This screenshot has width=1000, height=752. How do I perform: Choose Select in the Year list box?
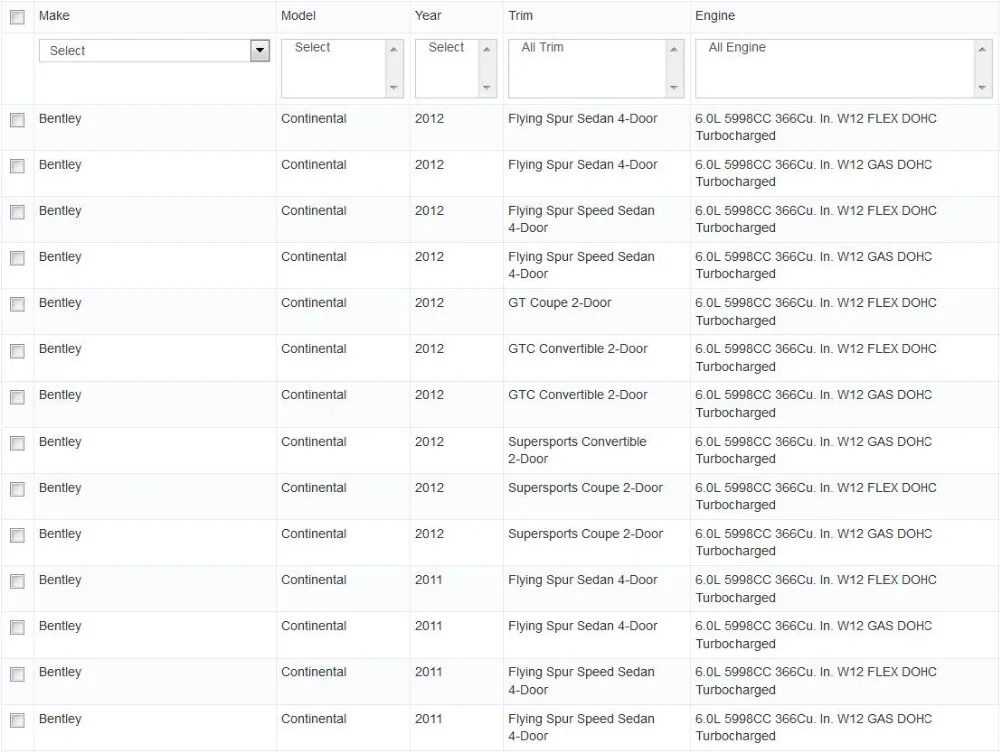pos(446,47)
